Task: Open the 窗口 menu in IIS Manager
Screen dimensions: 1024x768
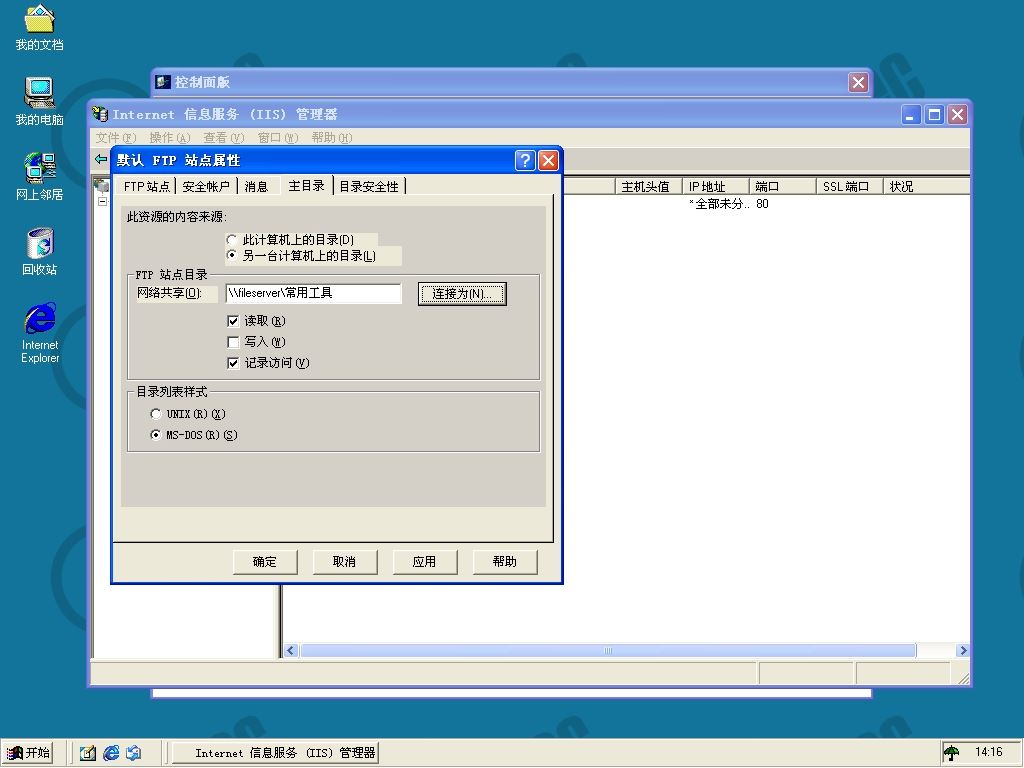Action: tap(278, 138)
